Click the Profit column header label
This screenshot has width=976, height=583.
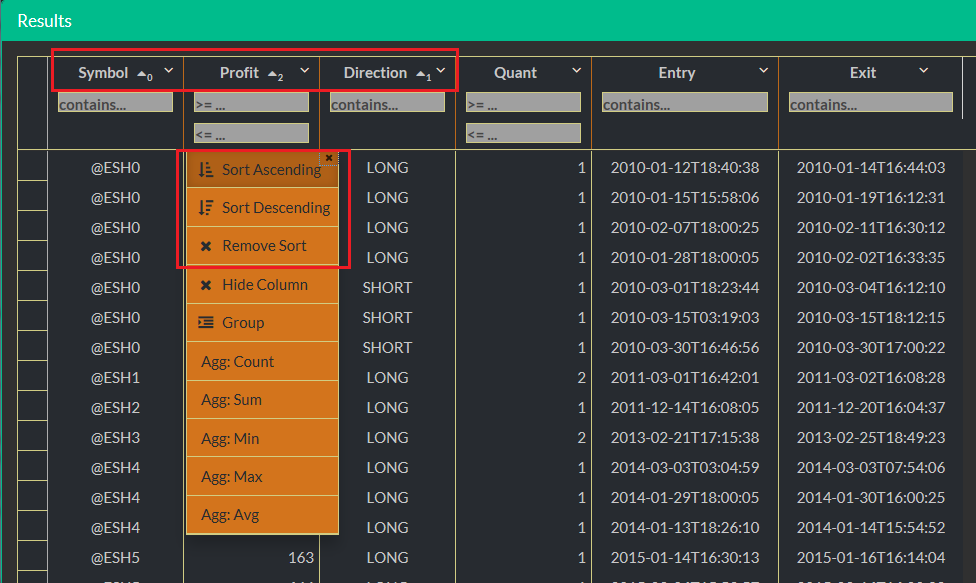tap(239, 73)
